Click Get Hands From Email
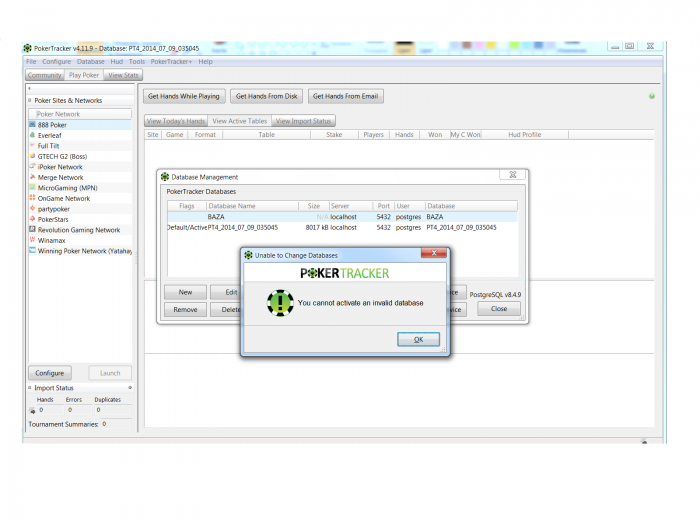 tap(346, 96)
